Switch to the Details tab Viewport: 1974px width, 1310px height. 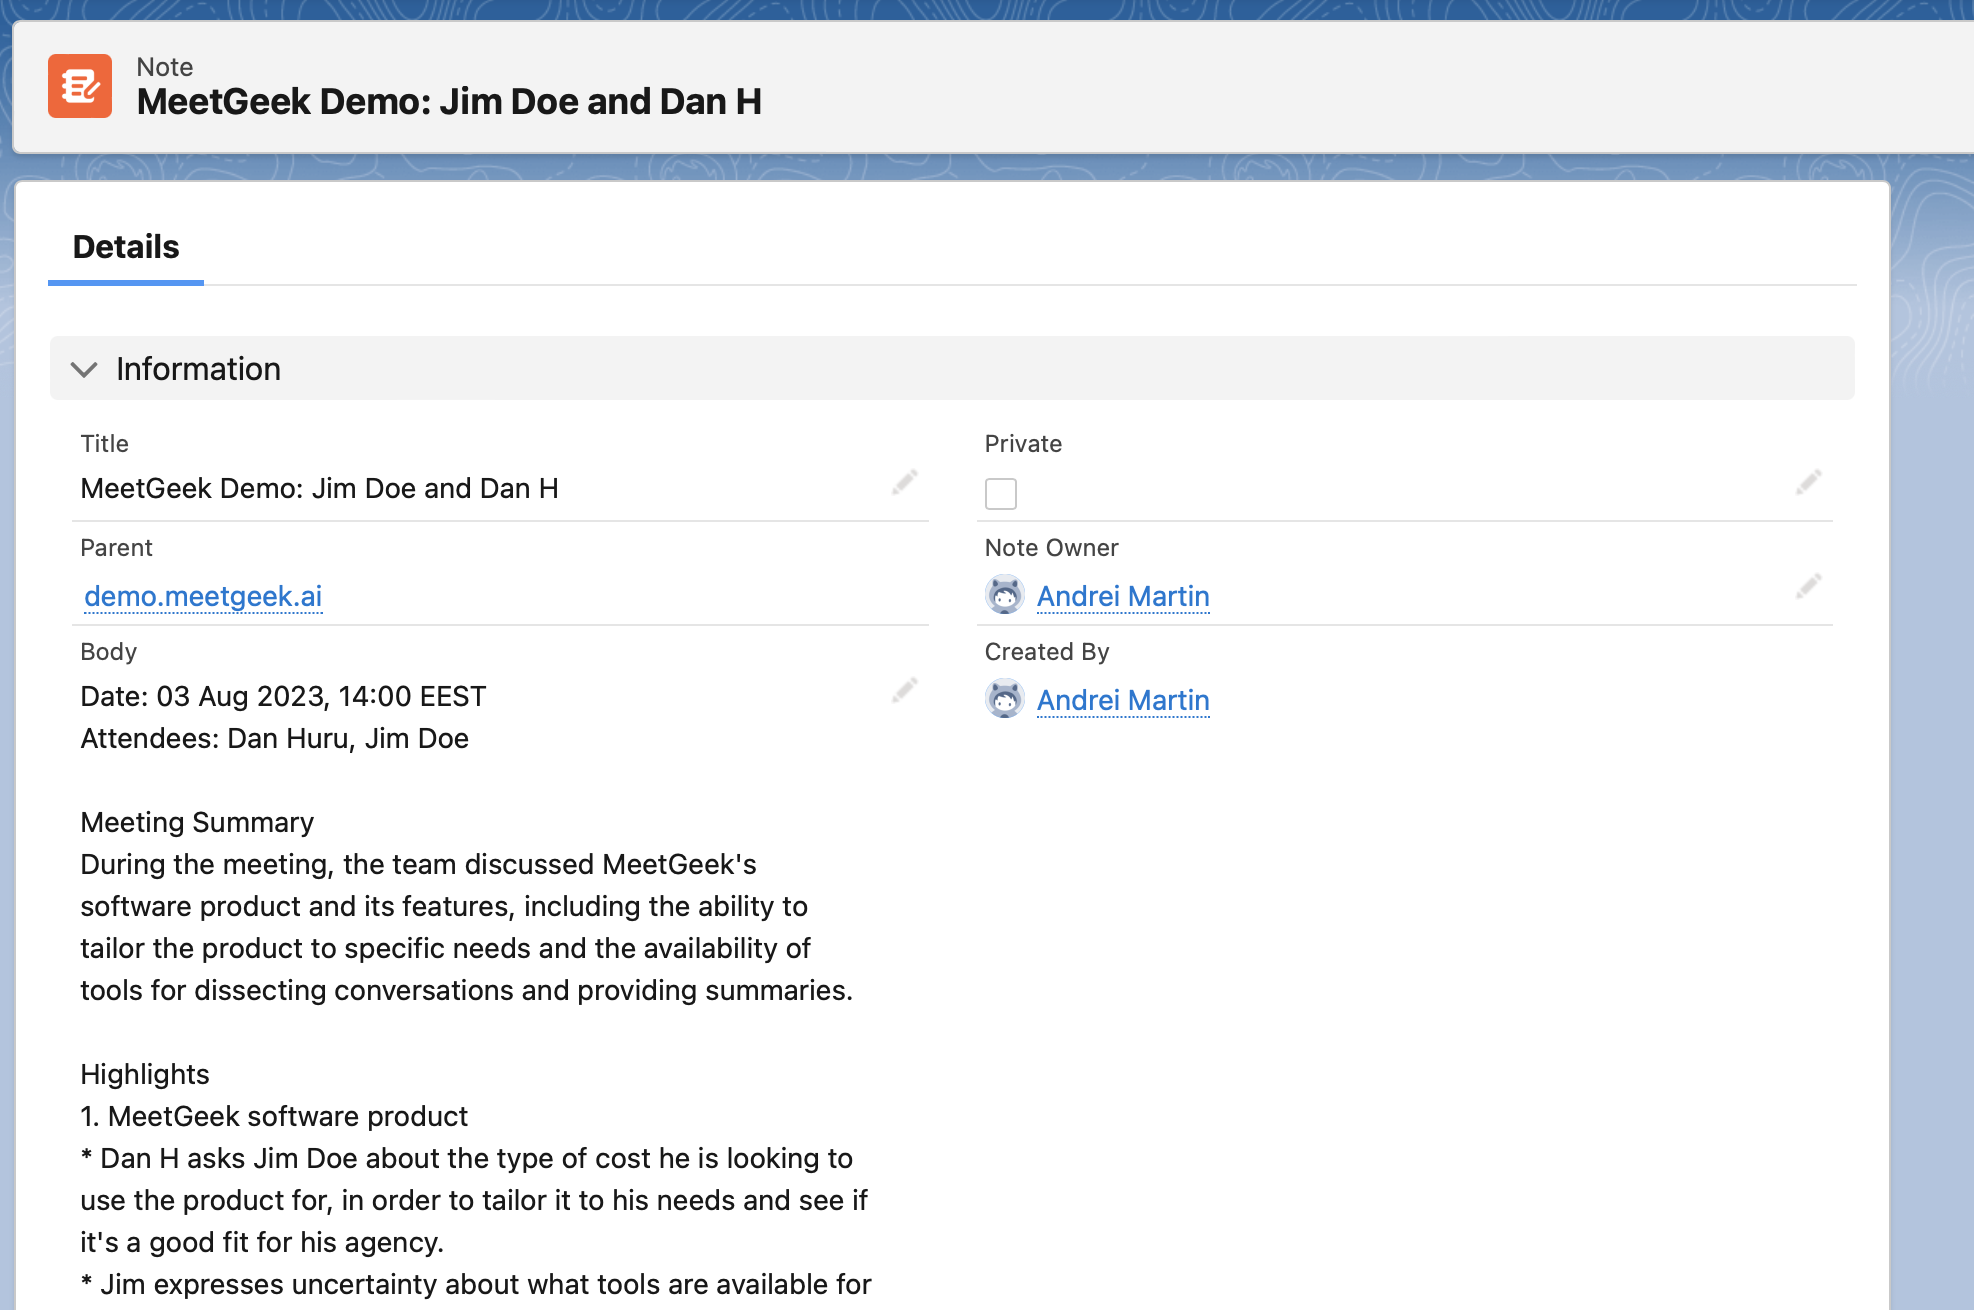tap(126, 247)
